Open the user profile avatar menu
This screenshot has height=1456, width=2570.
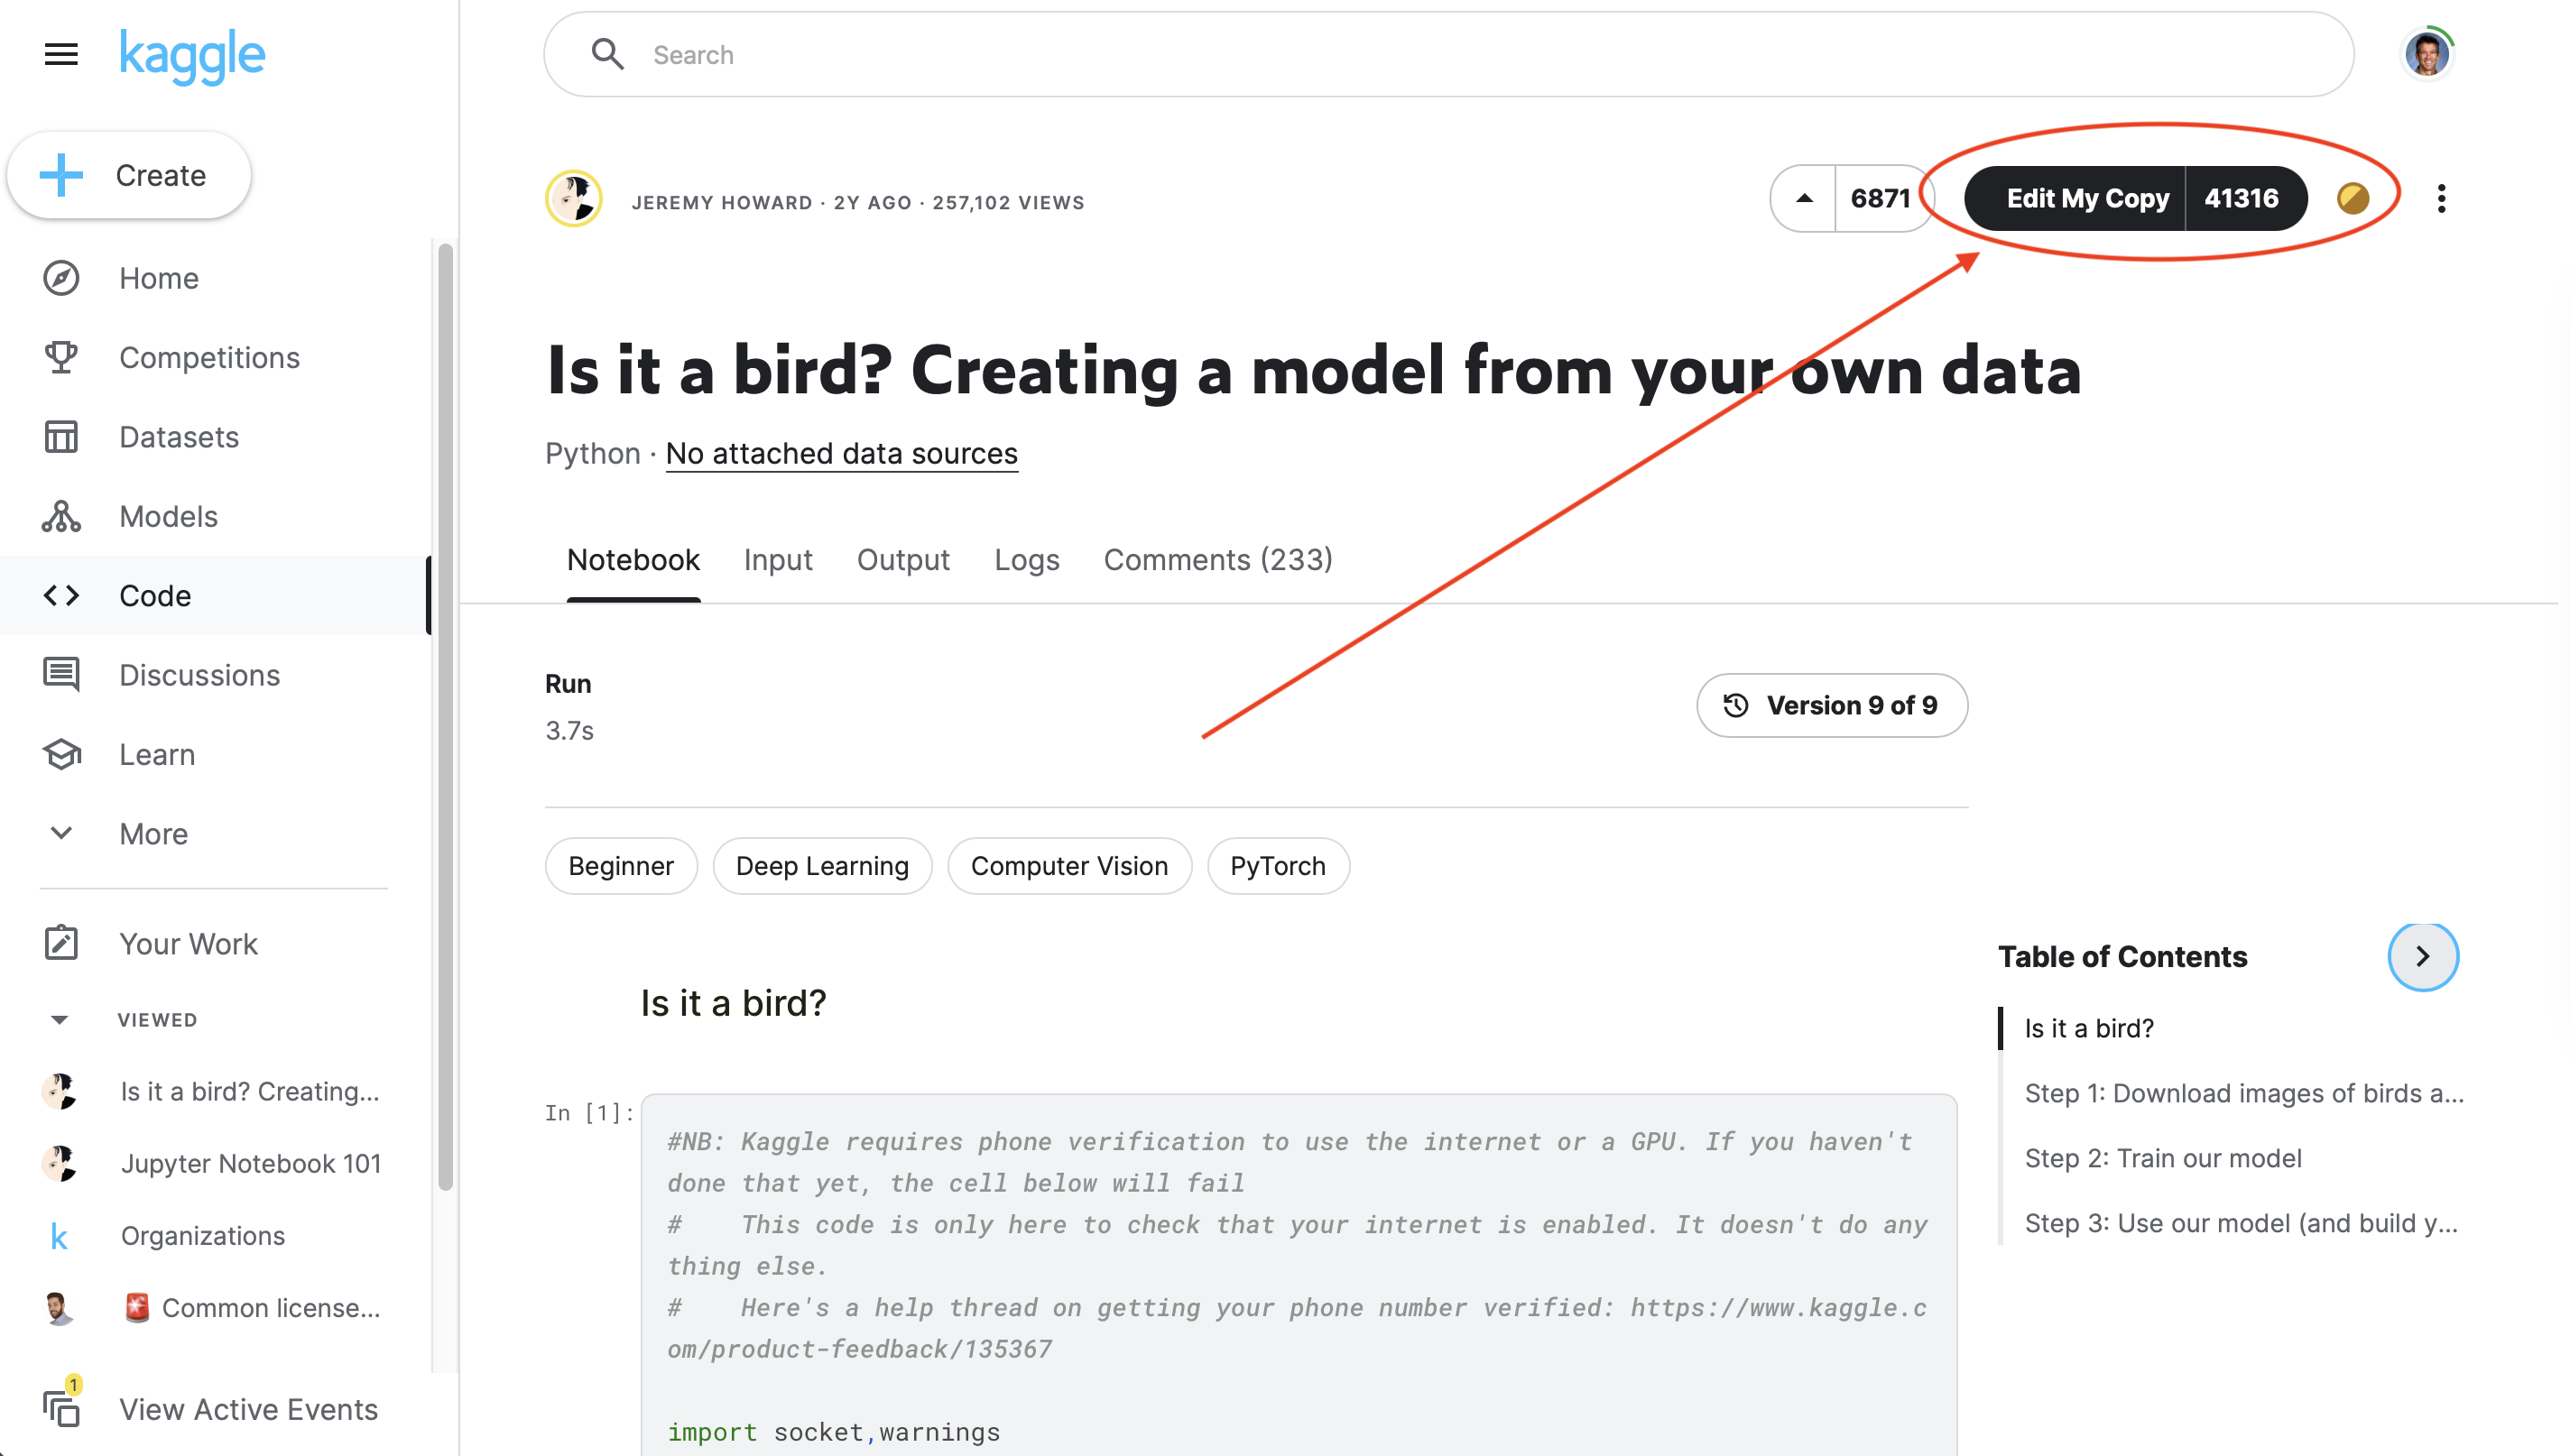tap(2428, 54)
